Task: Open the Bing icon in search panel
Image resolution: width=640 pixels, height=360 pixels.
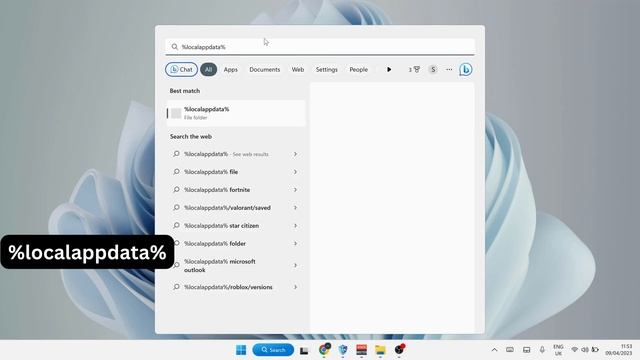Action: [x=466, y=69]
